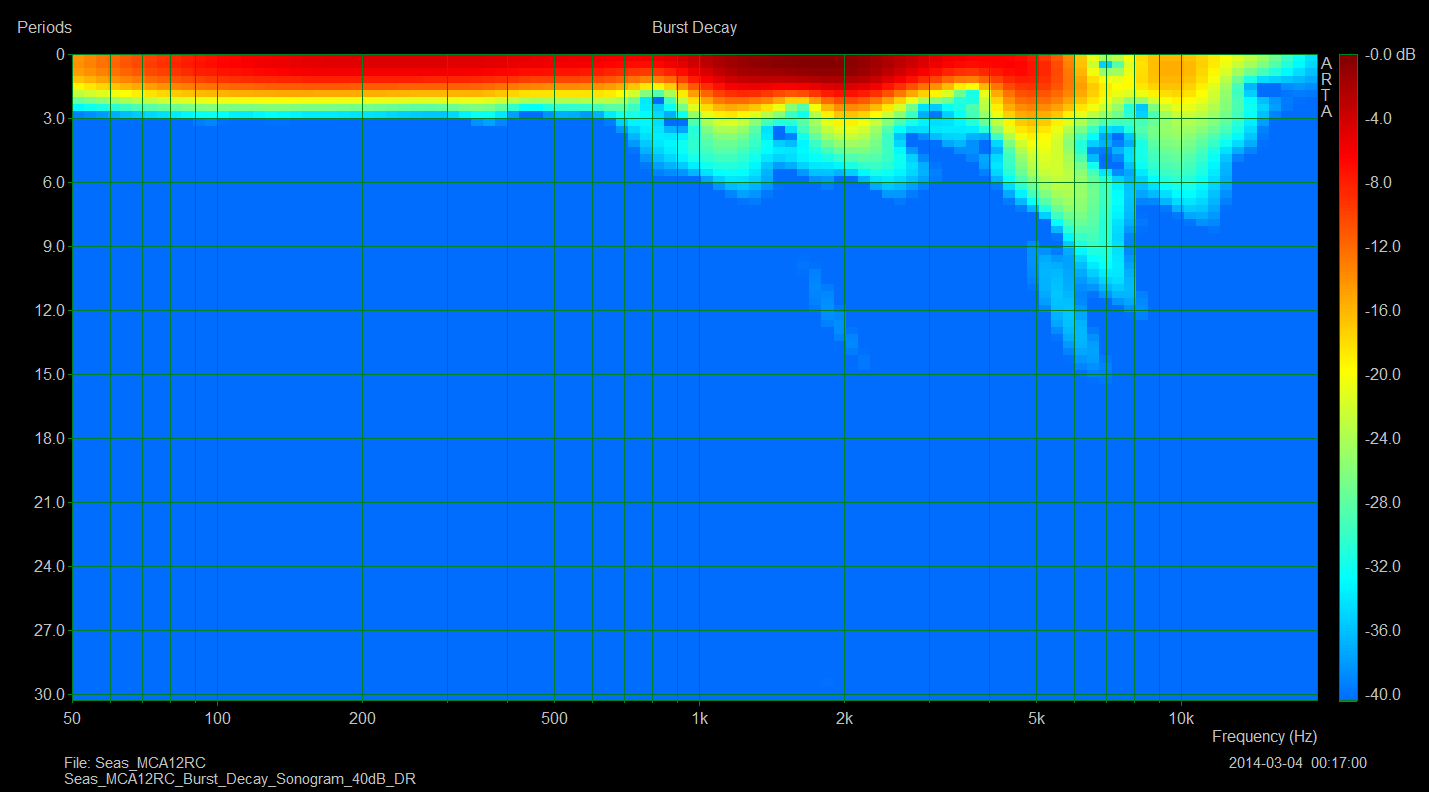
Task: Select the -40.0 dB scale label
Action: point(1390,695)
